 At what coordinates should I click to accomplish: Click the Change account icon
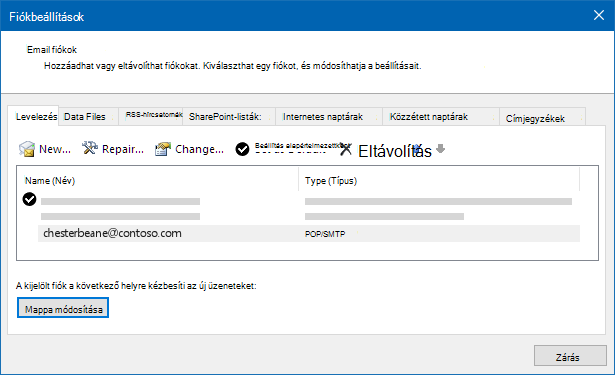pyautogui.click(x=163, y=149)
